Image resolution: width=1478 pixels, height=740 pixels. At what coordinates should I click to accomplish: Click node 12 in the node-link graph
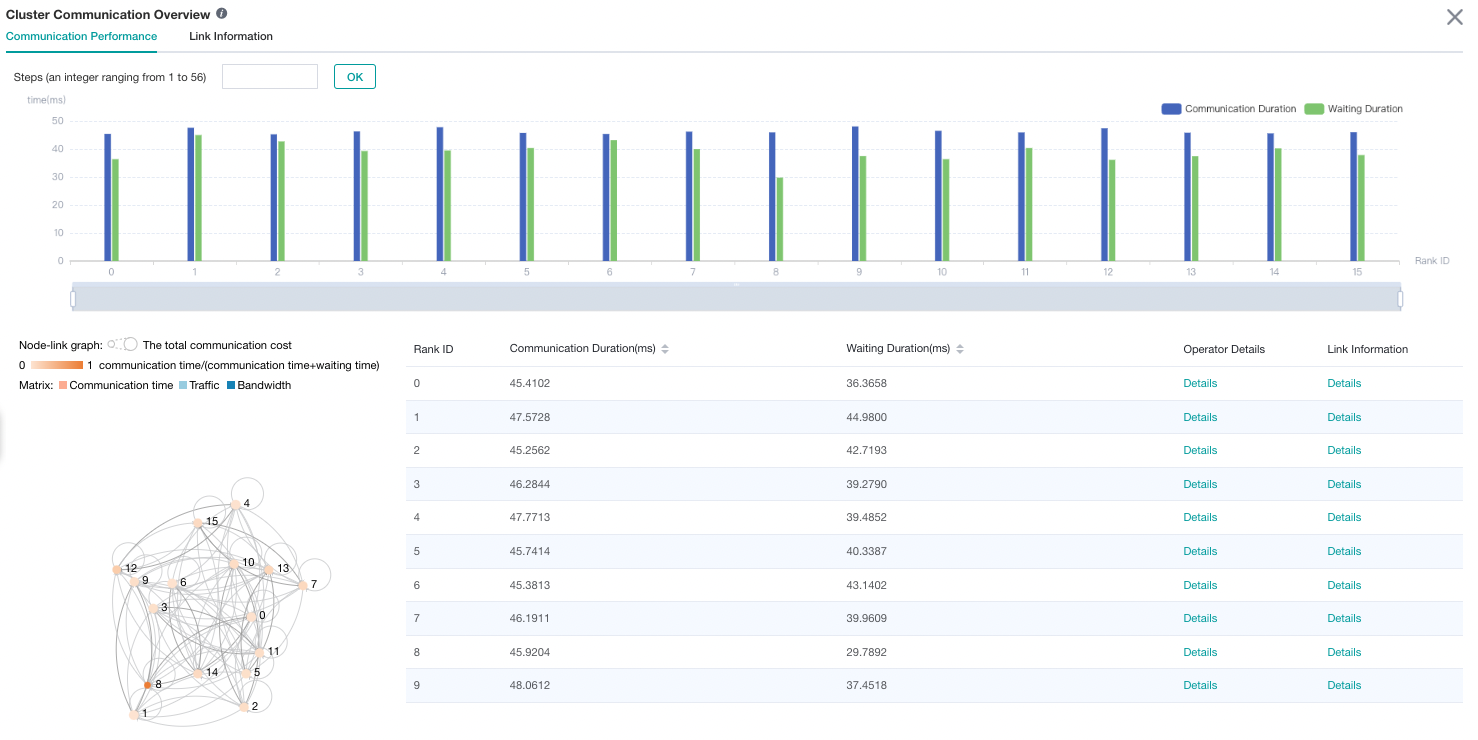coord(117,569)
